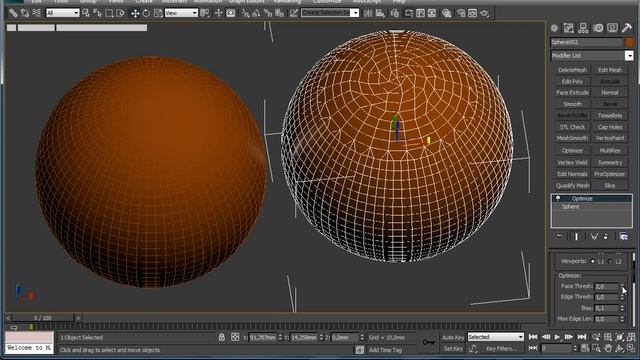Screen dimensions: 640x360
Task: Click Maximize Viewport Toggle icon
Action: coord(631,348)
